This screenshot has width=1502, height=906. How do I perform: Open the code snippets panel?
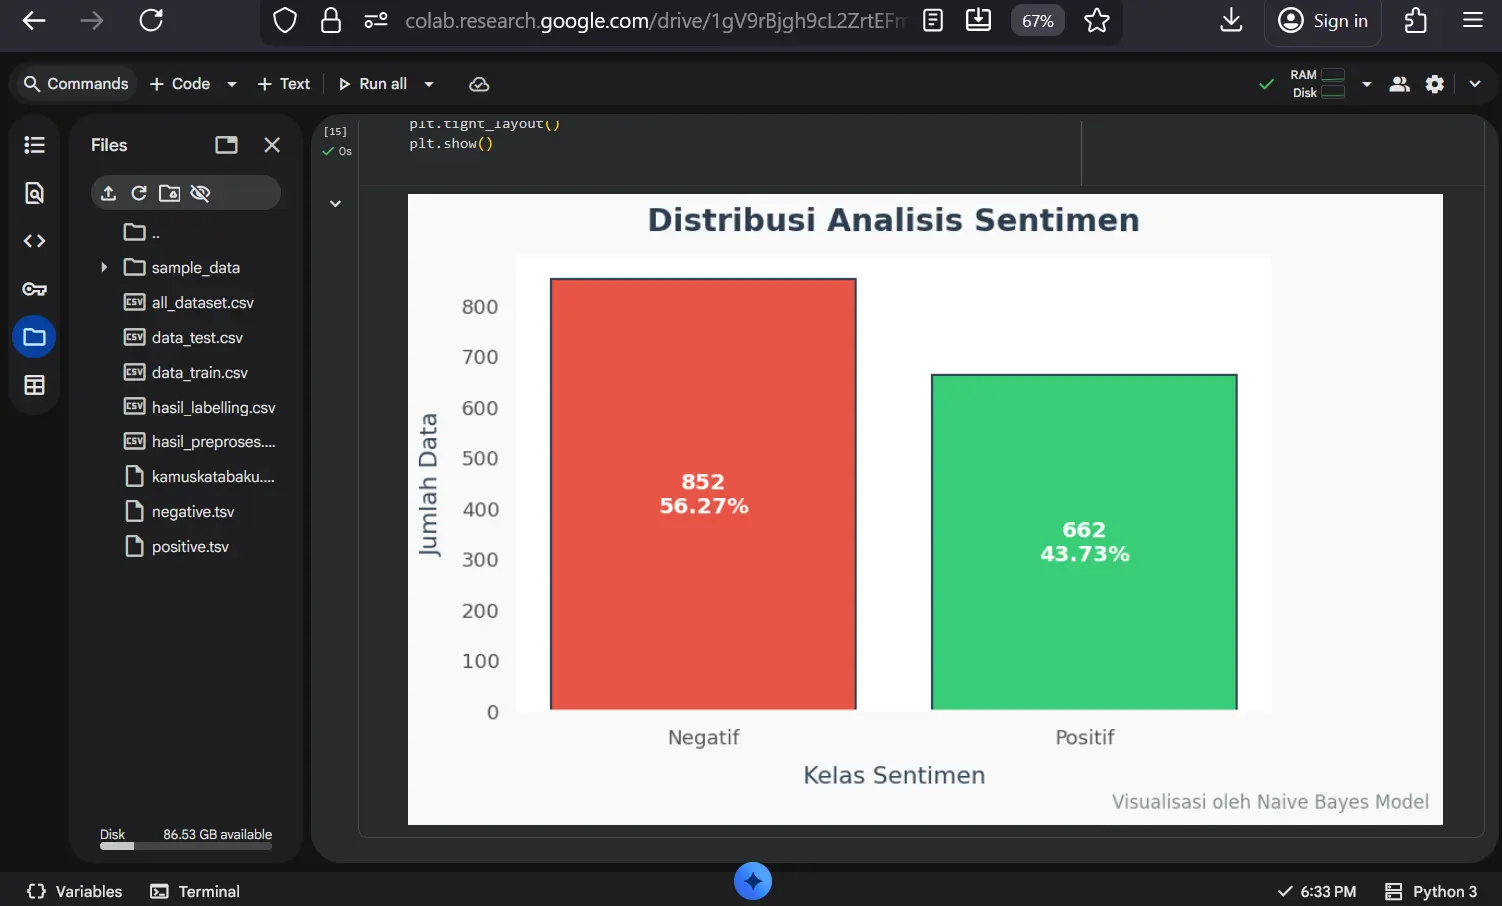coord(34,240)
